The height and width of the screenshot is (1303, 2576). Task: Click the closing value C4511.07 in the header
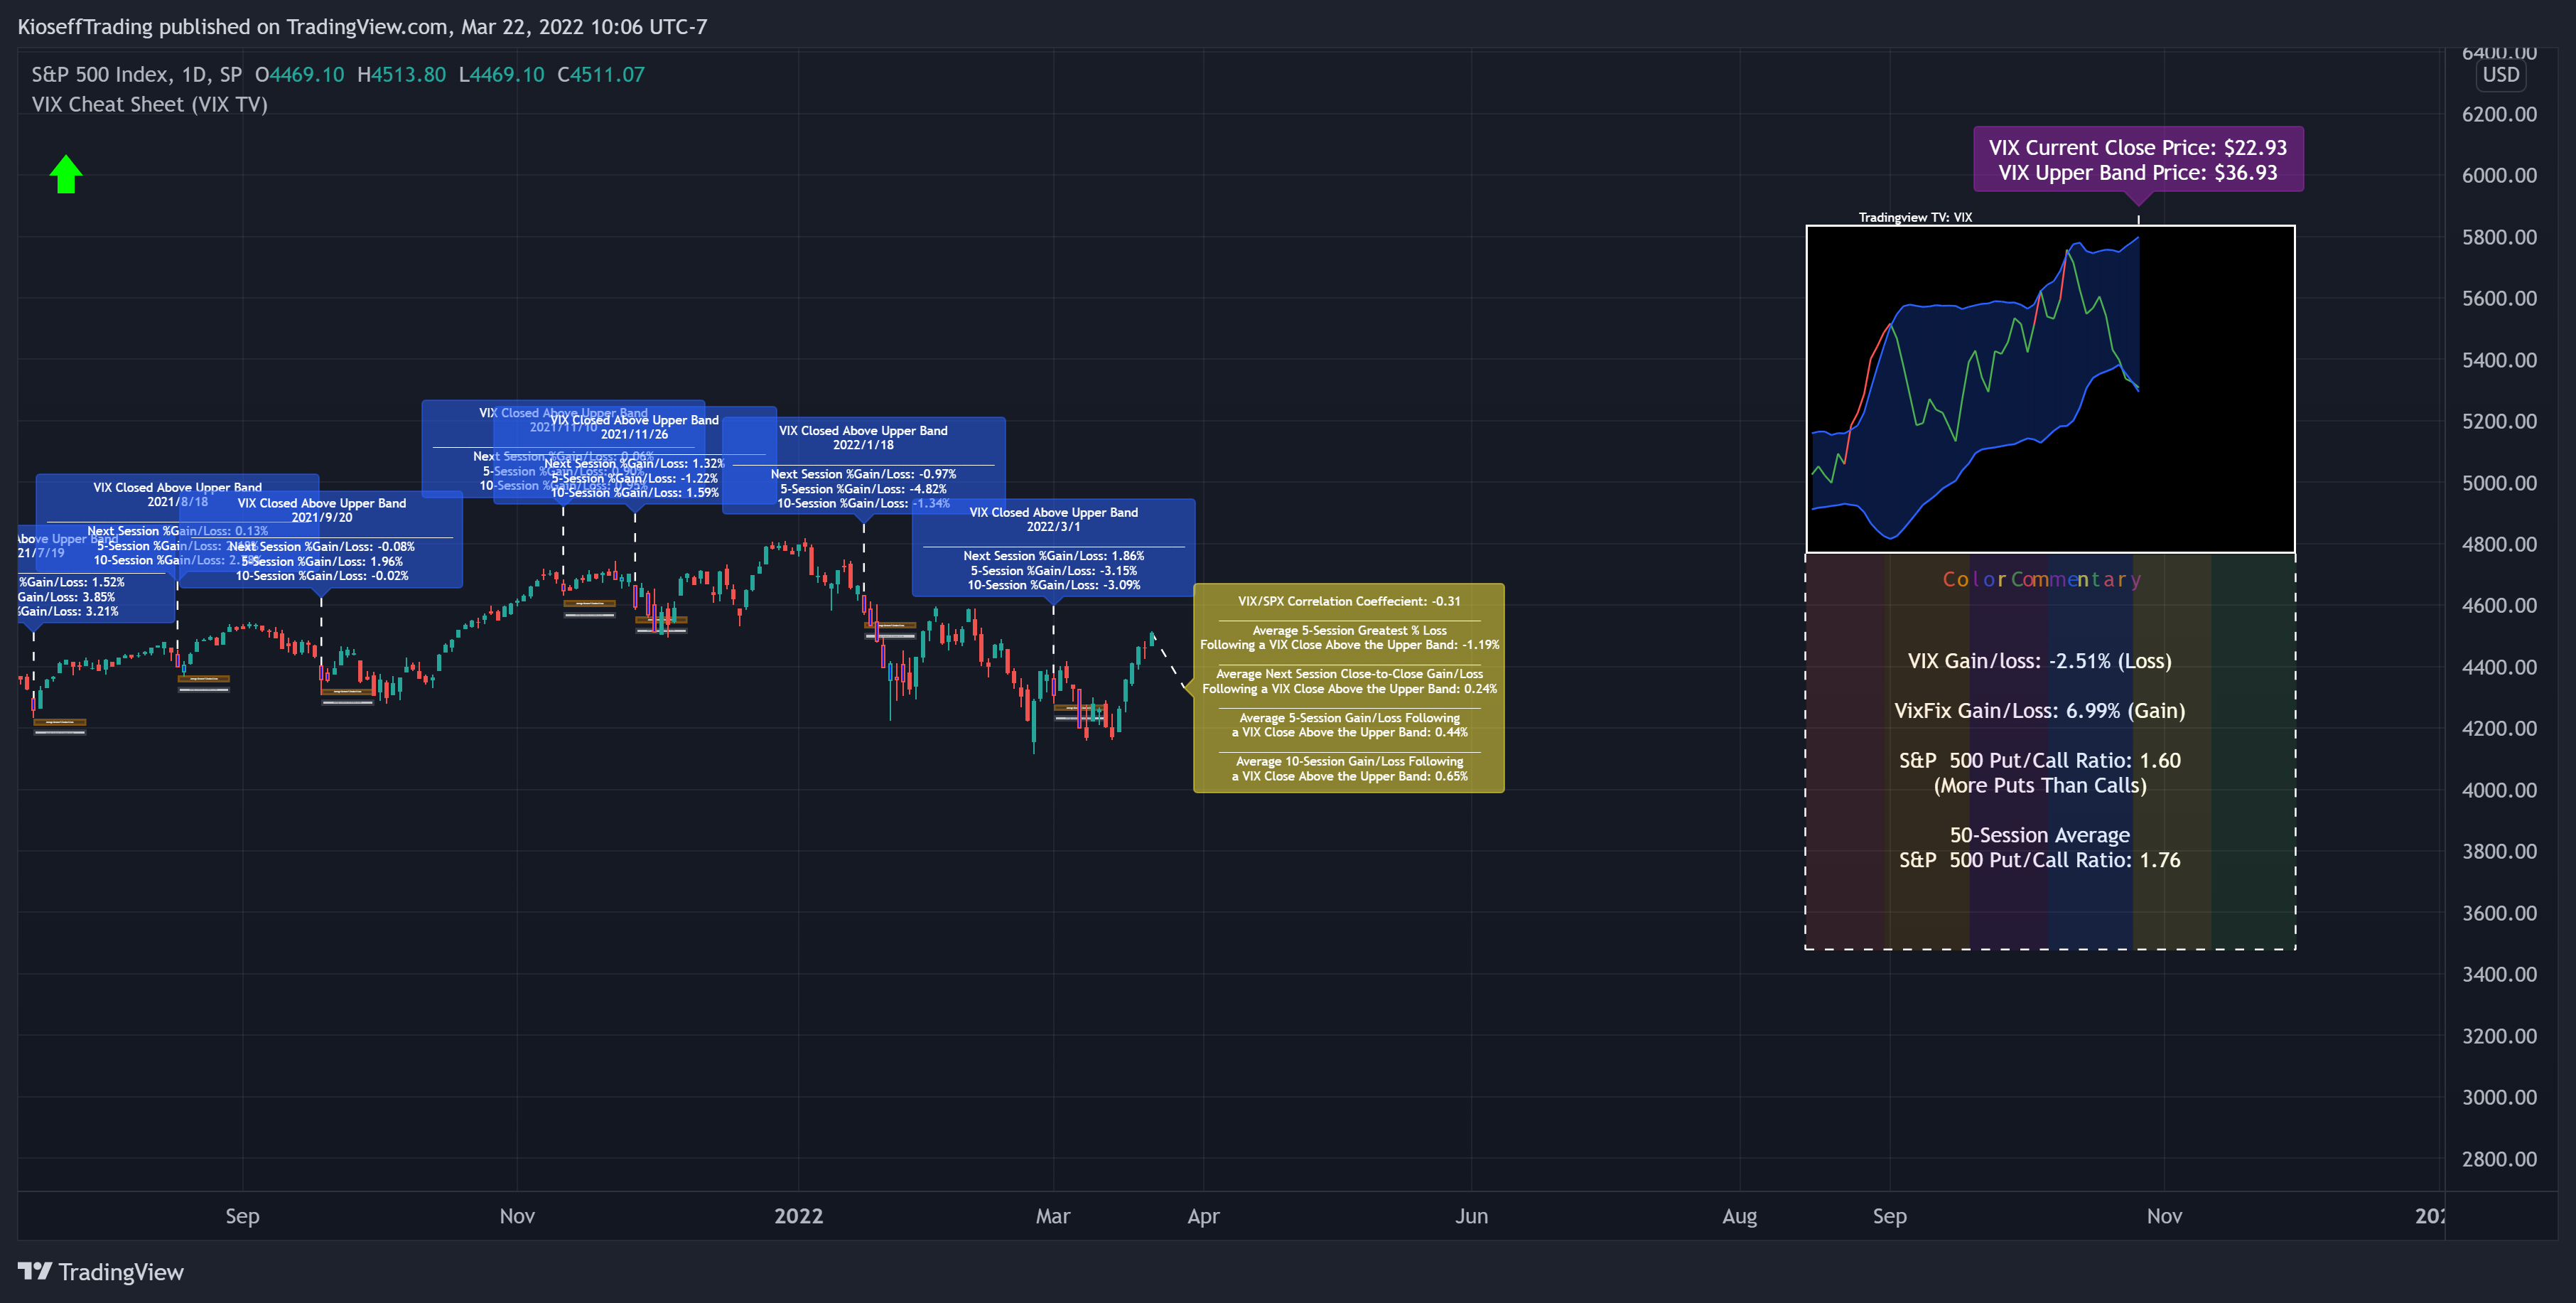[601, 75]
